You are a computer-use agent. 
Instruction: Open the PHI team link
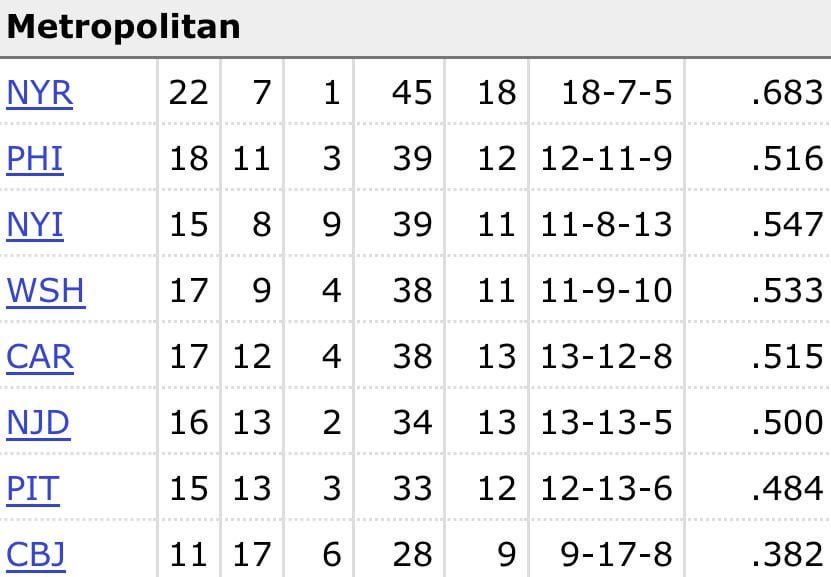[x=35, y=159]
